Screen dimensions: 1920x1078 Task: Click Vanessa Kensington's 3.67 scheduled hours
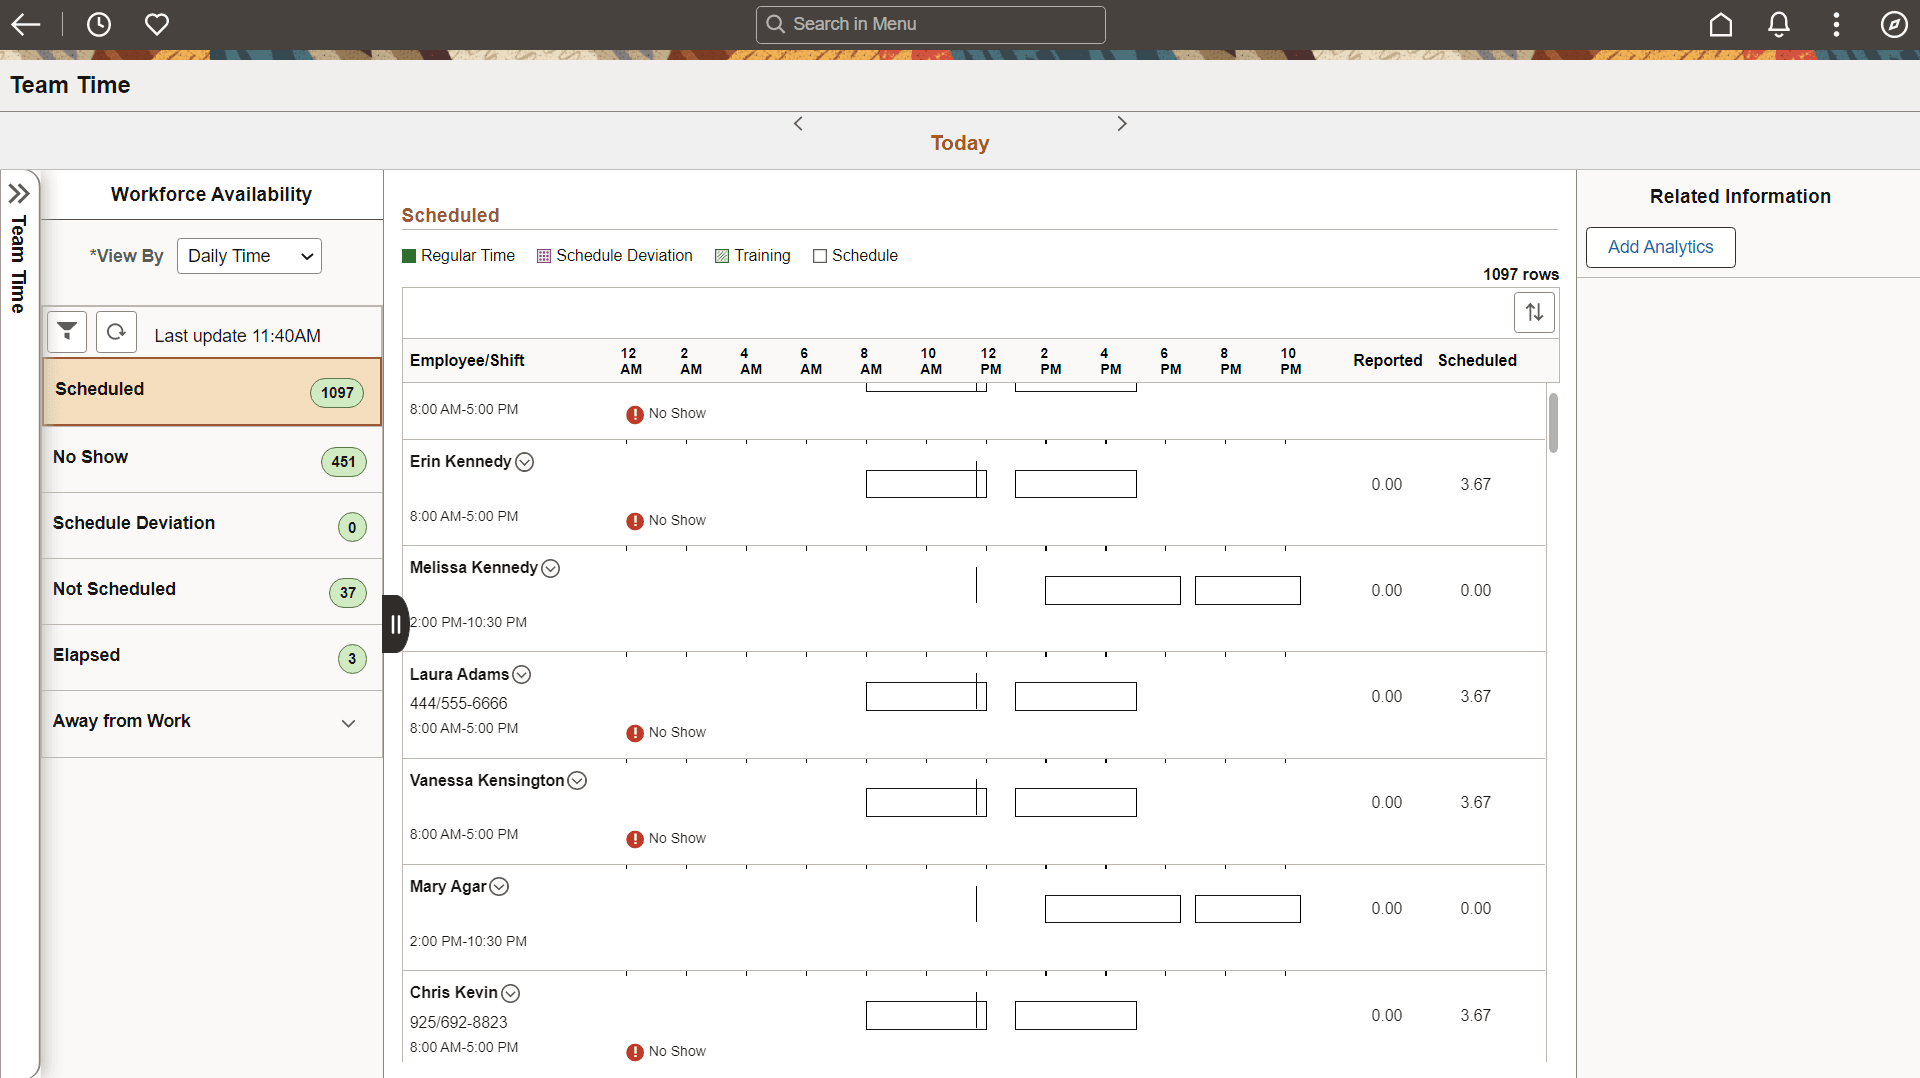[x=1475, y=803]
